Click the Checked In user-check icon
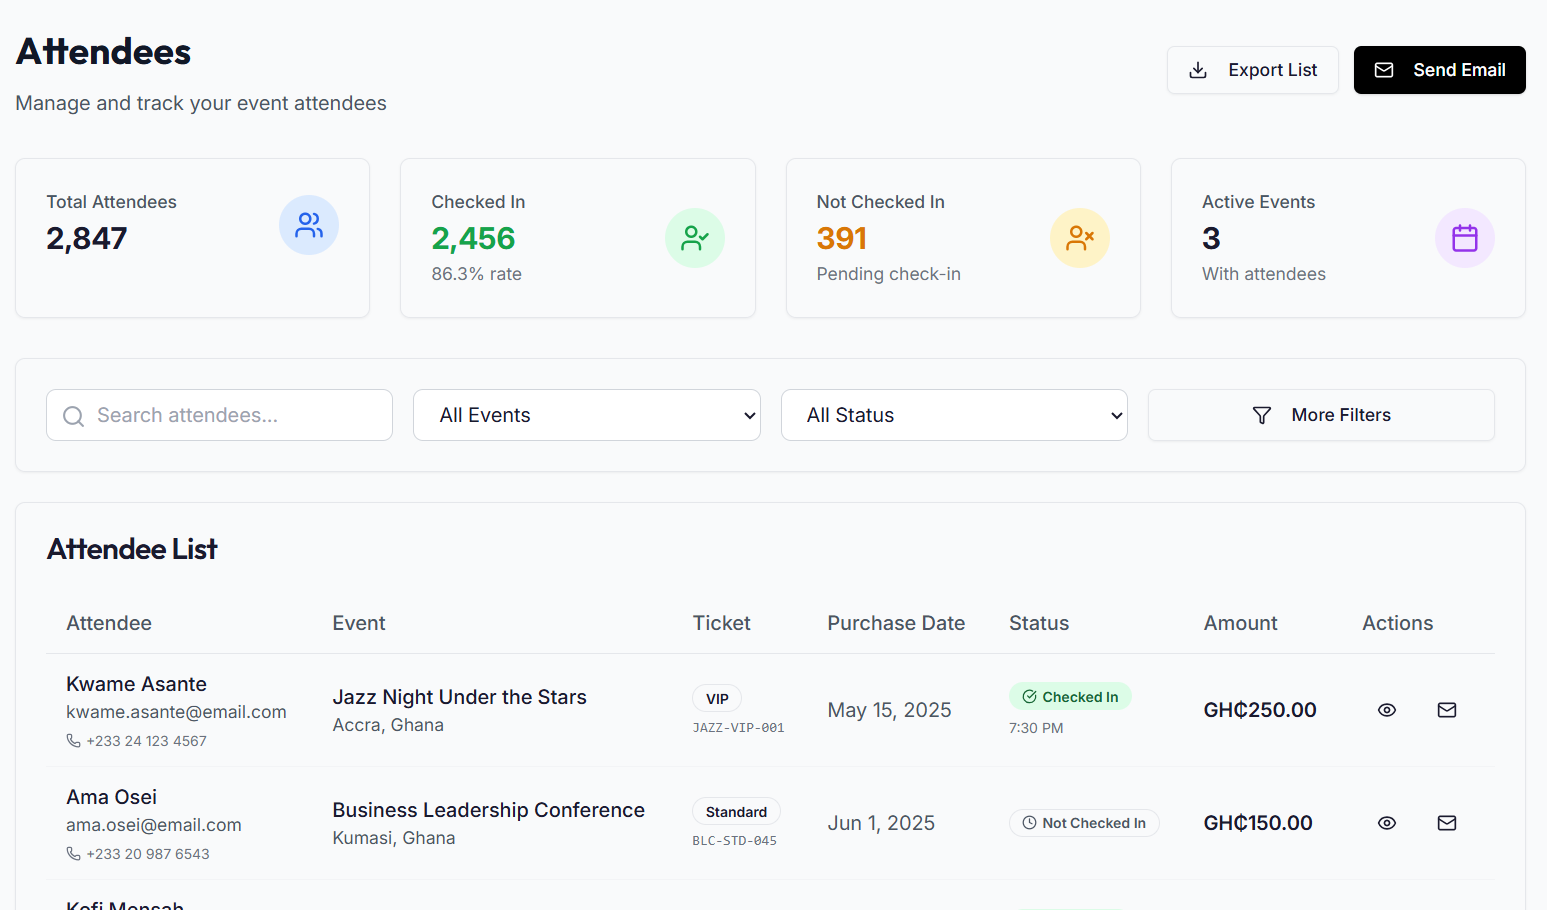Image resolution: width=1547 pixels, height=910 pixels. tap(695, 238)
